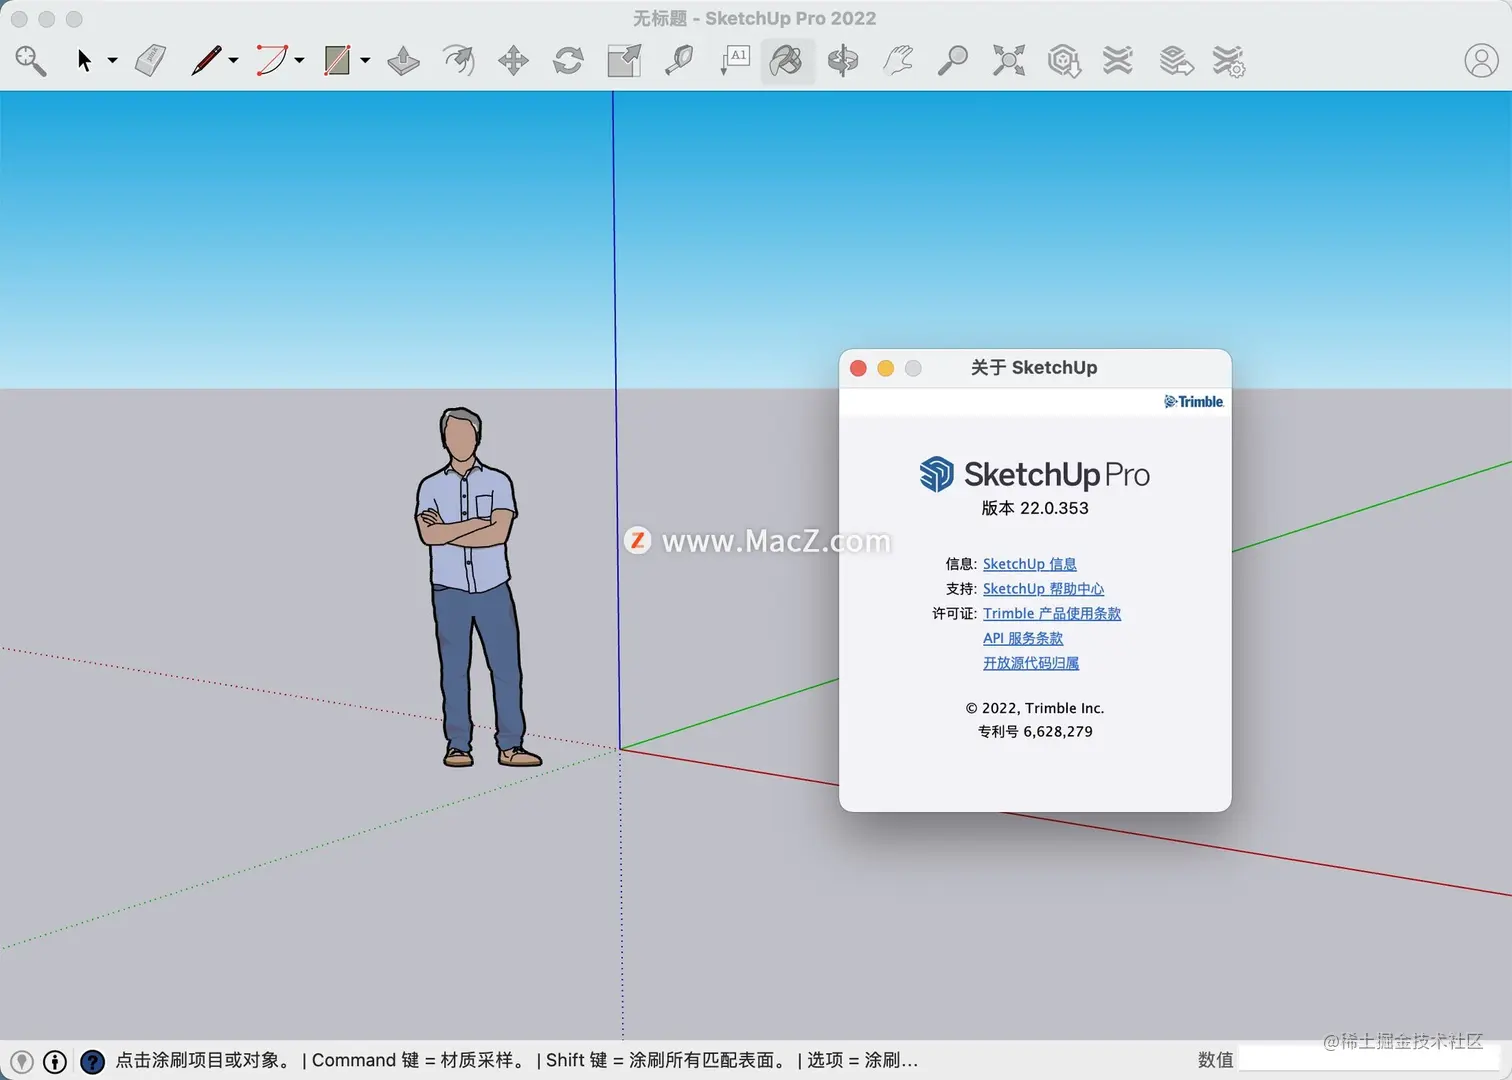Open the Extension Warehouse
This screenshot has width=1512, height=1080.
coord(1118,61)
